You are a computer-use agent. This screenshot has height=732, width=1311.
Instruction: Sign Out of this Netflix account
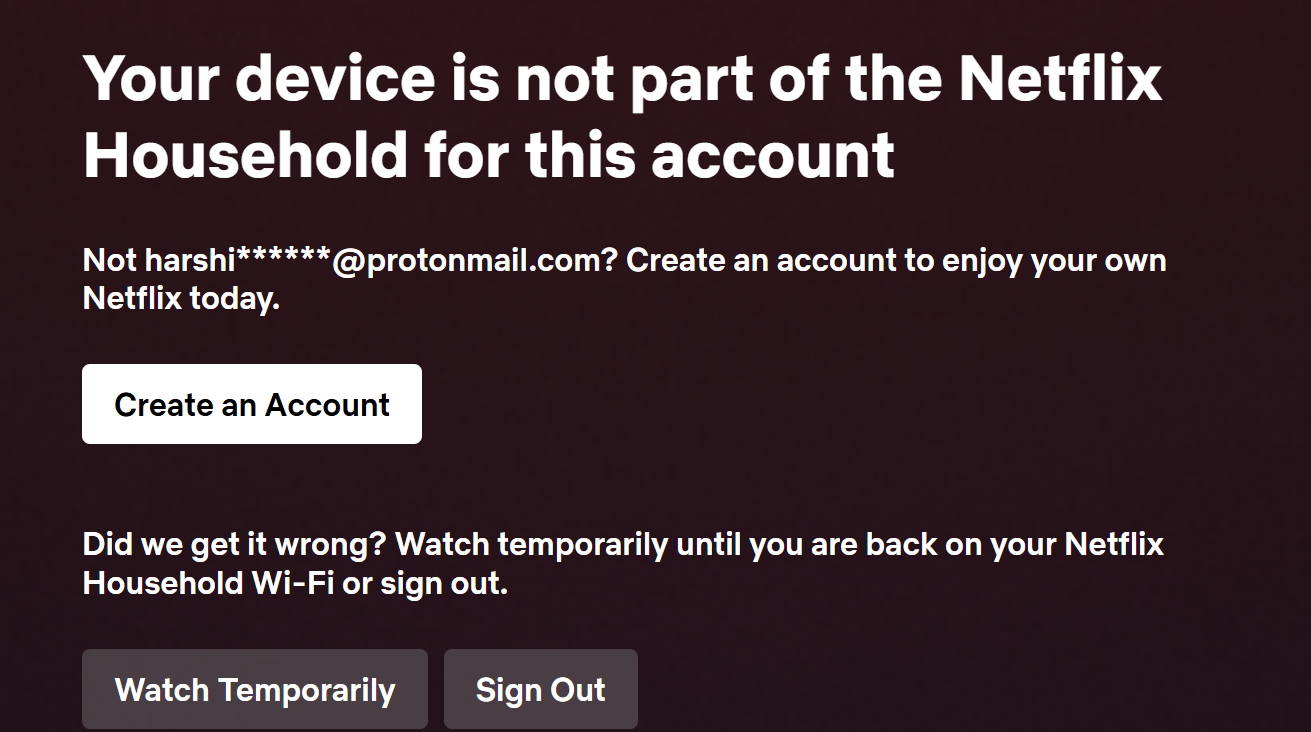541,689
